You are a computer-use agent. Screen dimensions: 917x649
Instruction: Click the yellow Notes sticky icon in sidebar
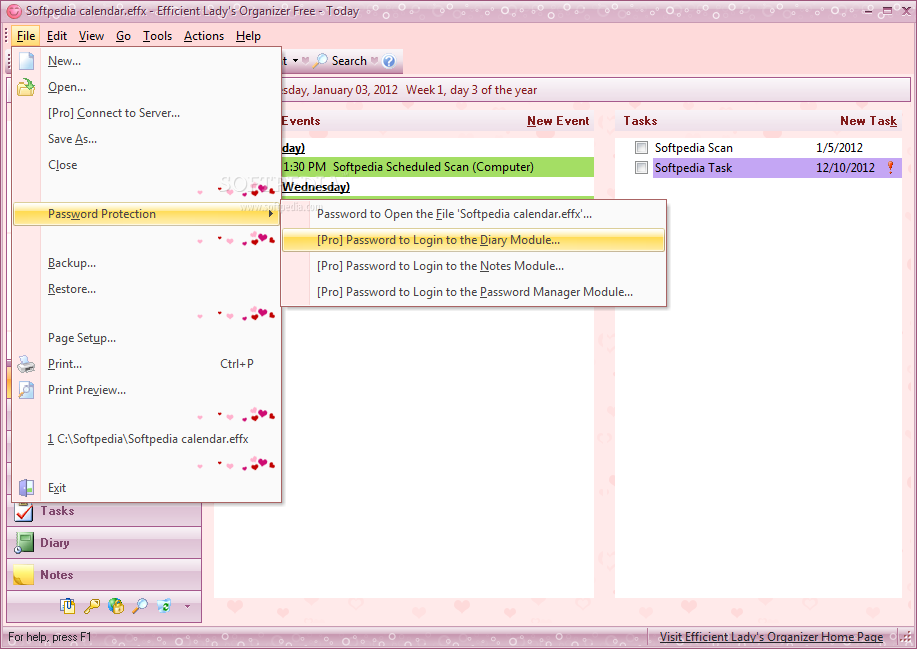[x=23, y=575]
